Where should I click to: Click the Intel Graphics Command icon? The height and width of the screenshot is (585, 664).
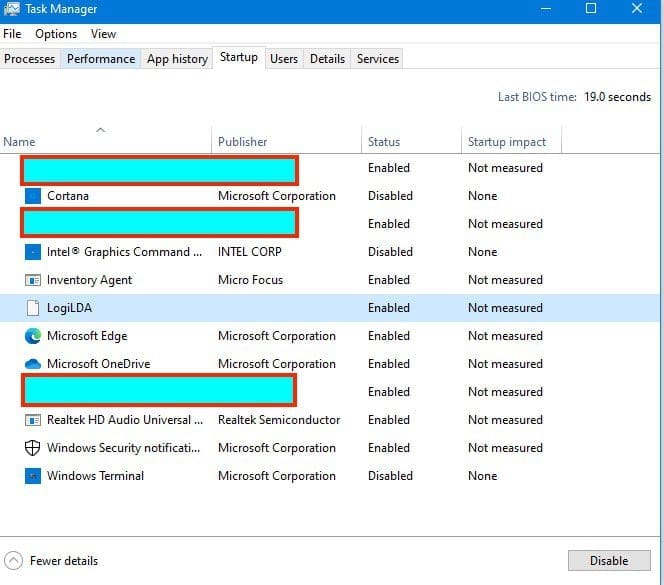point(32,252)
